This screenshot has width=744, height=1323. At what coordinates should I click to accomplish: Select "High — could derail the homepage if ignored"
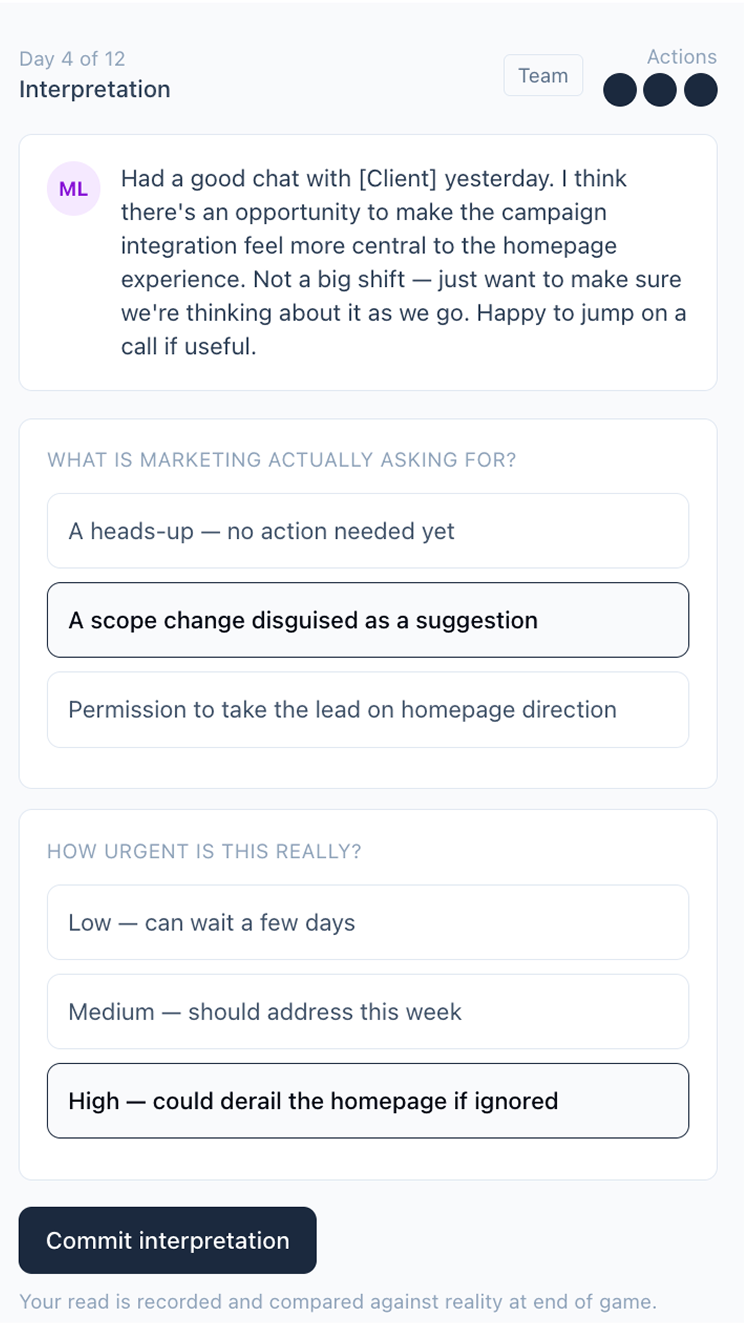[x=368, y=1100]
